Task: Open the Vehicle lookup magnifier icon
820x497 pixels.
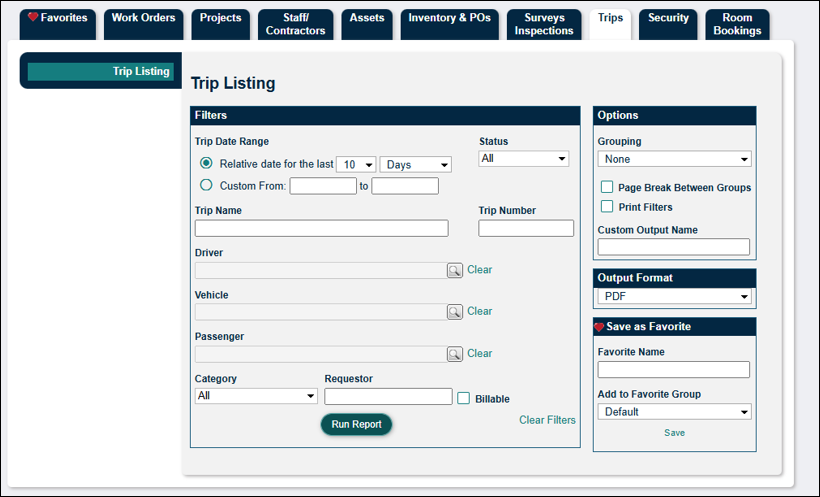Action: [454, 312]
